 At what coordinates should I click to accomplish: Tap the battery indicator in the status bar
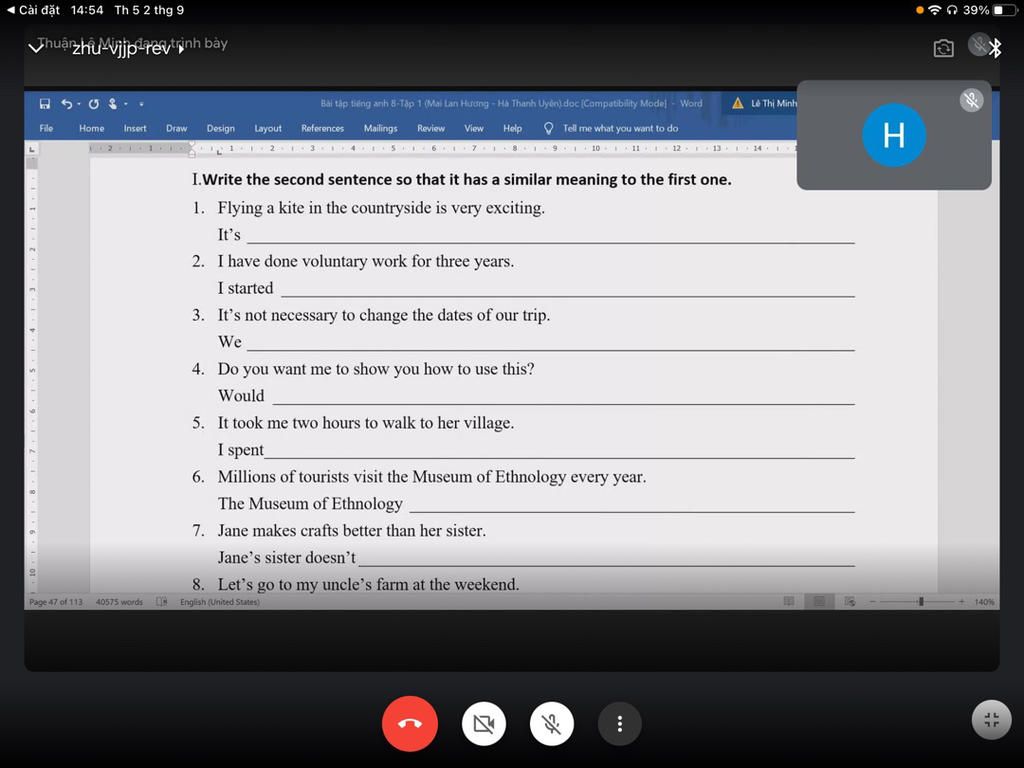tap(1005, 10)
